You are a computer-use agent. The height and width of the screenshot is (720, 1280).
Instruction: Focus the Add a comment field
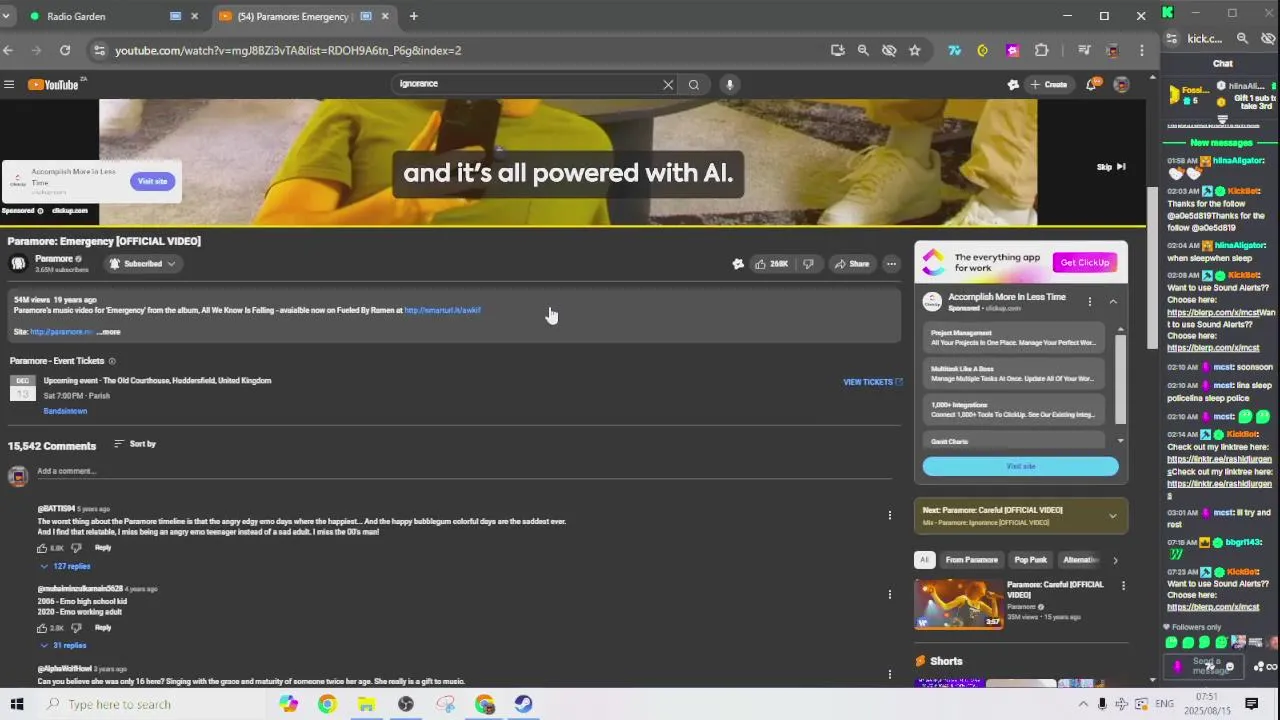[464, 472]
